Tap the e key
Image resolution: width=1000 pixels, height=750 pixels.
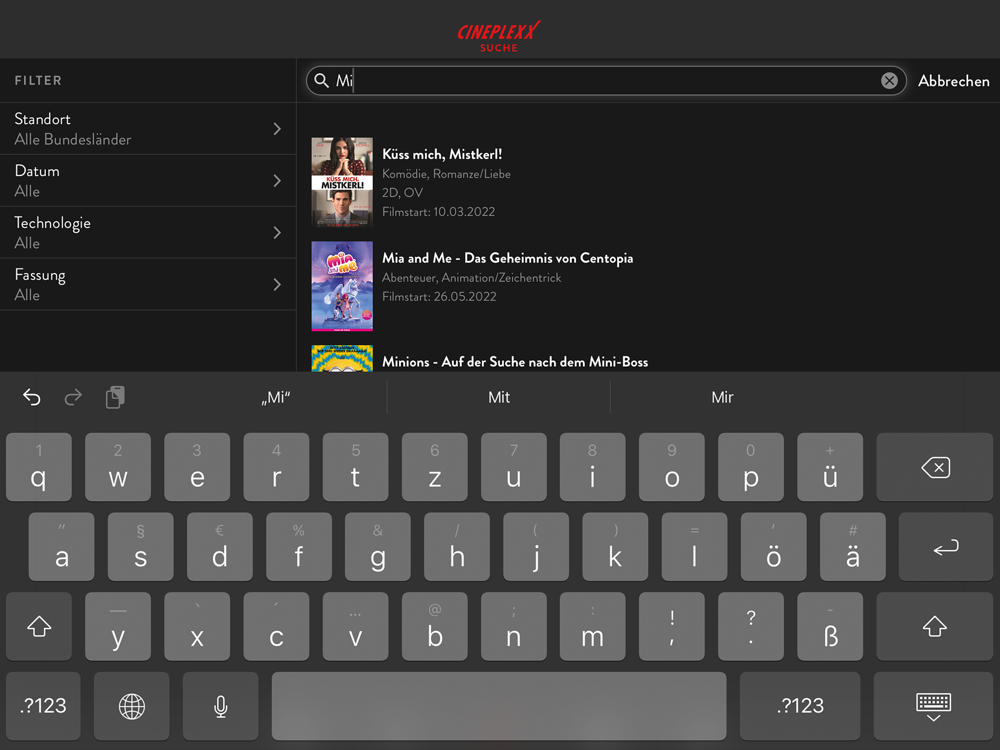point(197,467)
